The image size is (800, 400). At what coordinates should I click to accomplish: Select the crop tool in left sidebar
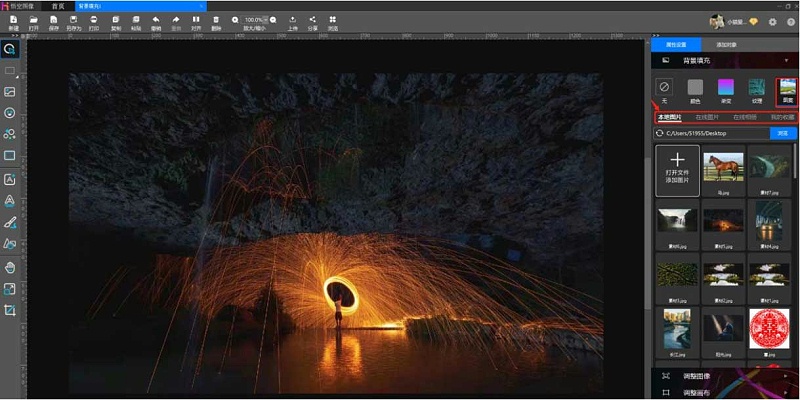tap(10, 311)
